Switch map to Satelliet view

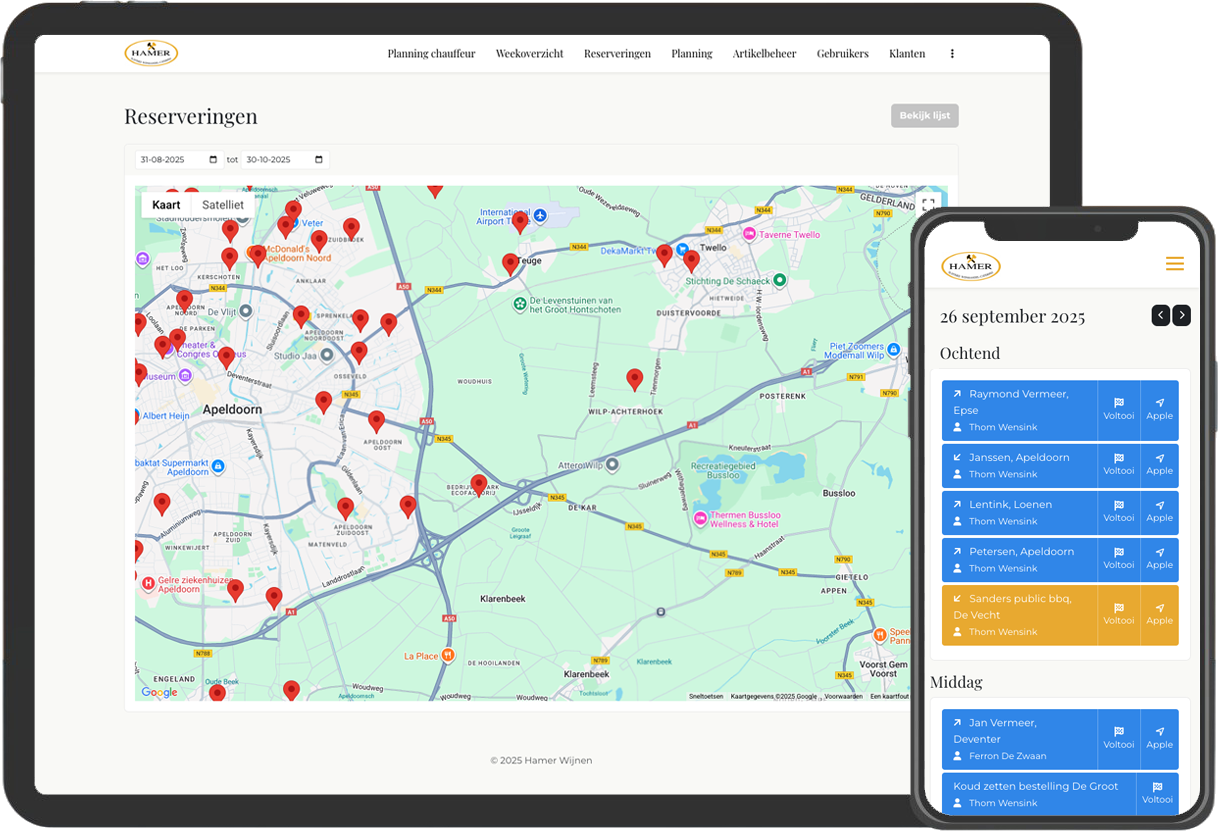(x=222, y=205)
